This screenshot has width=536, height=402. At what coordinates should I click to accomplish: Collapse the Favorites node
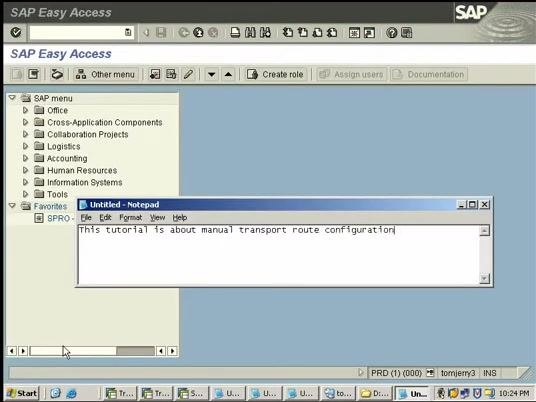[x=12, y=206]
